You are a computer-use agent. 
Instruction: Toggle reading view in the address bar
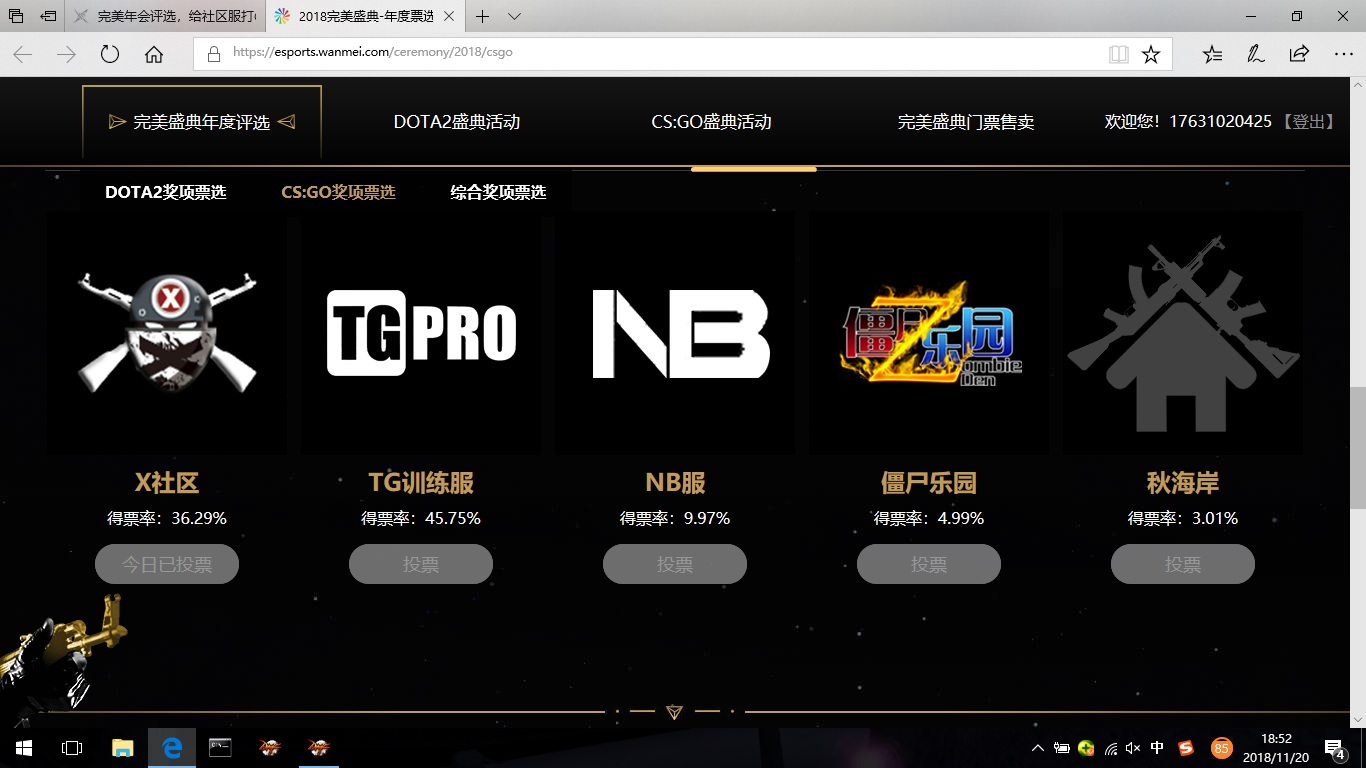click(1118, 54)
